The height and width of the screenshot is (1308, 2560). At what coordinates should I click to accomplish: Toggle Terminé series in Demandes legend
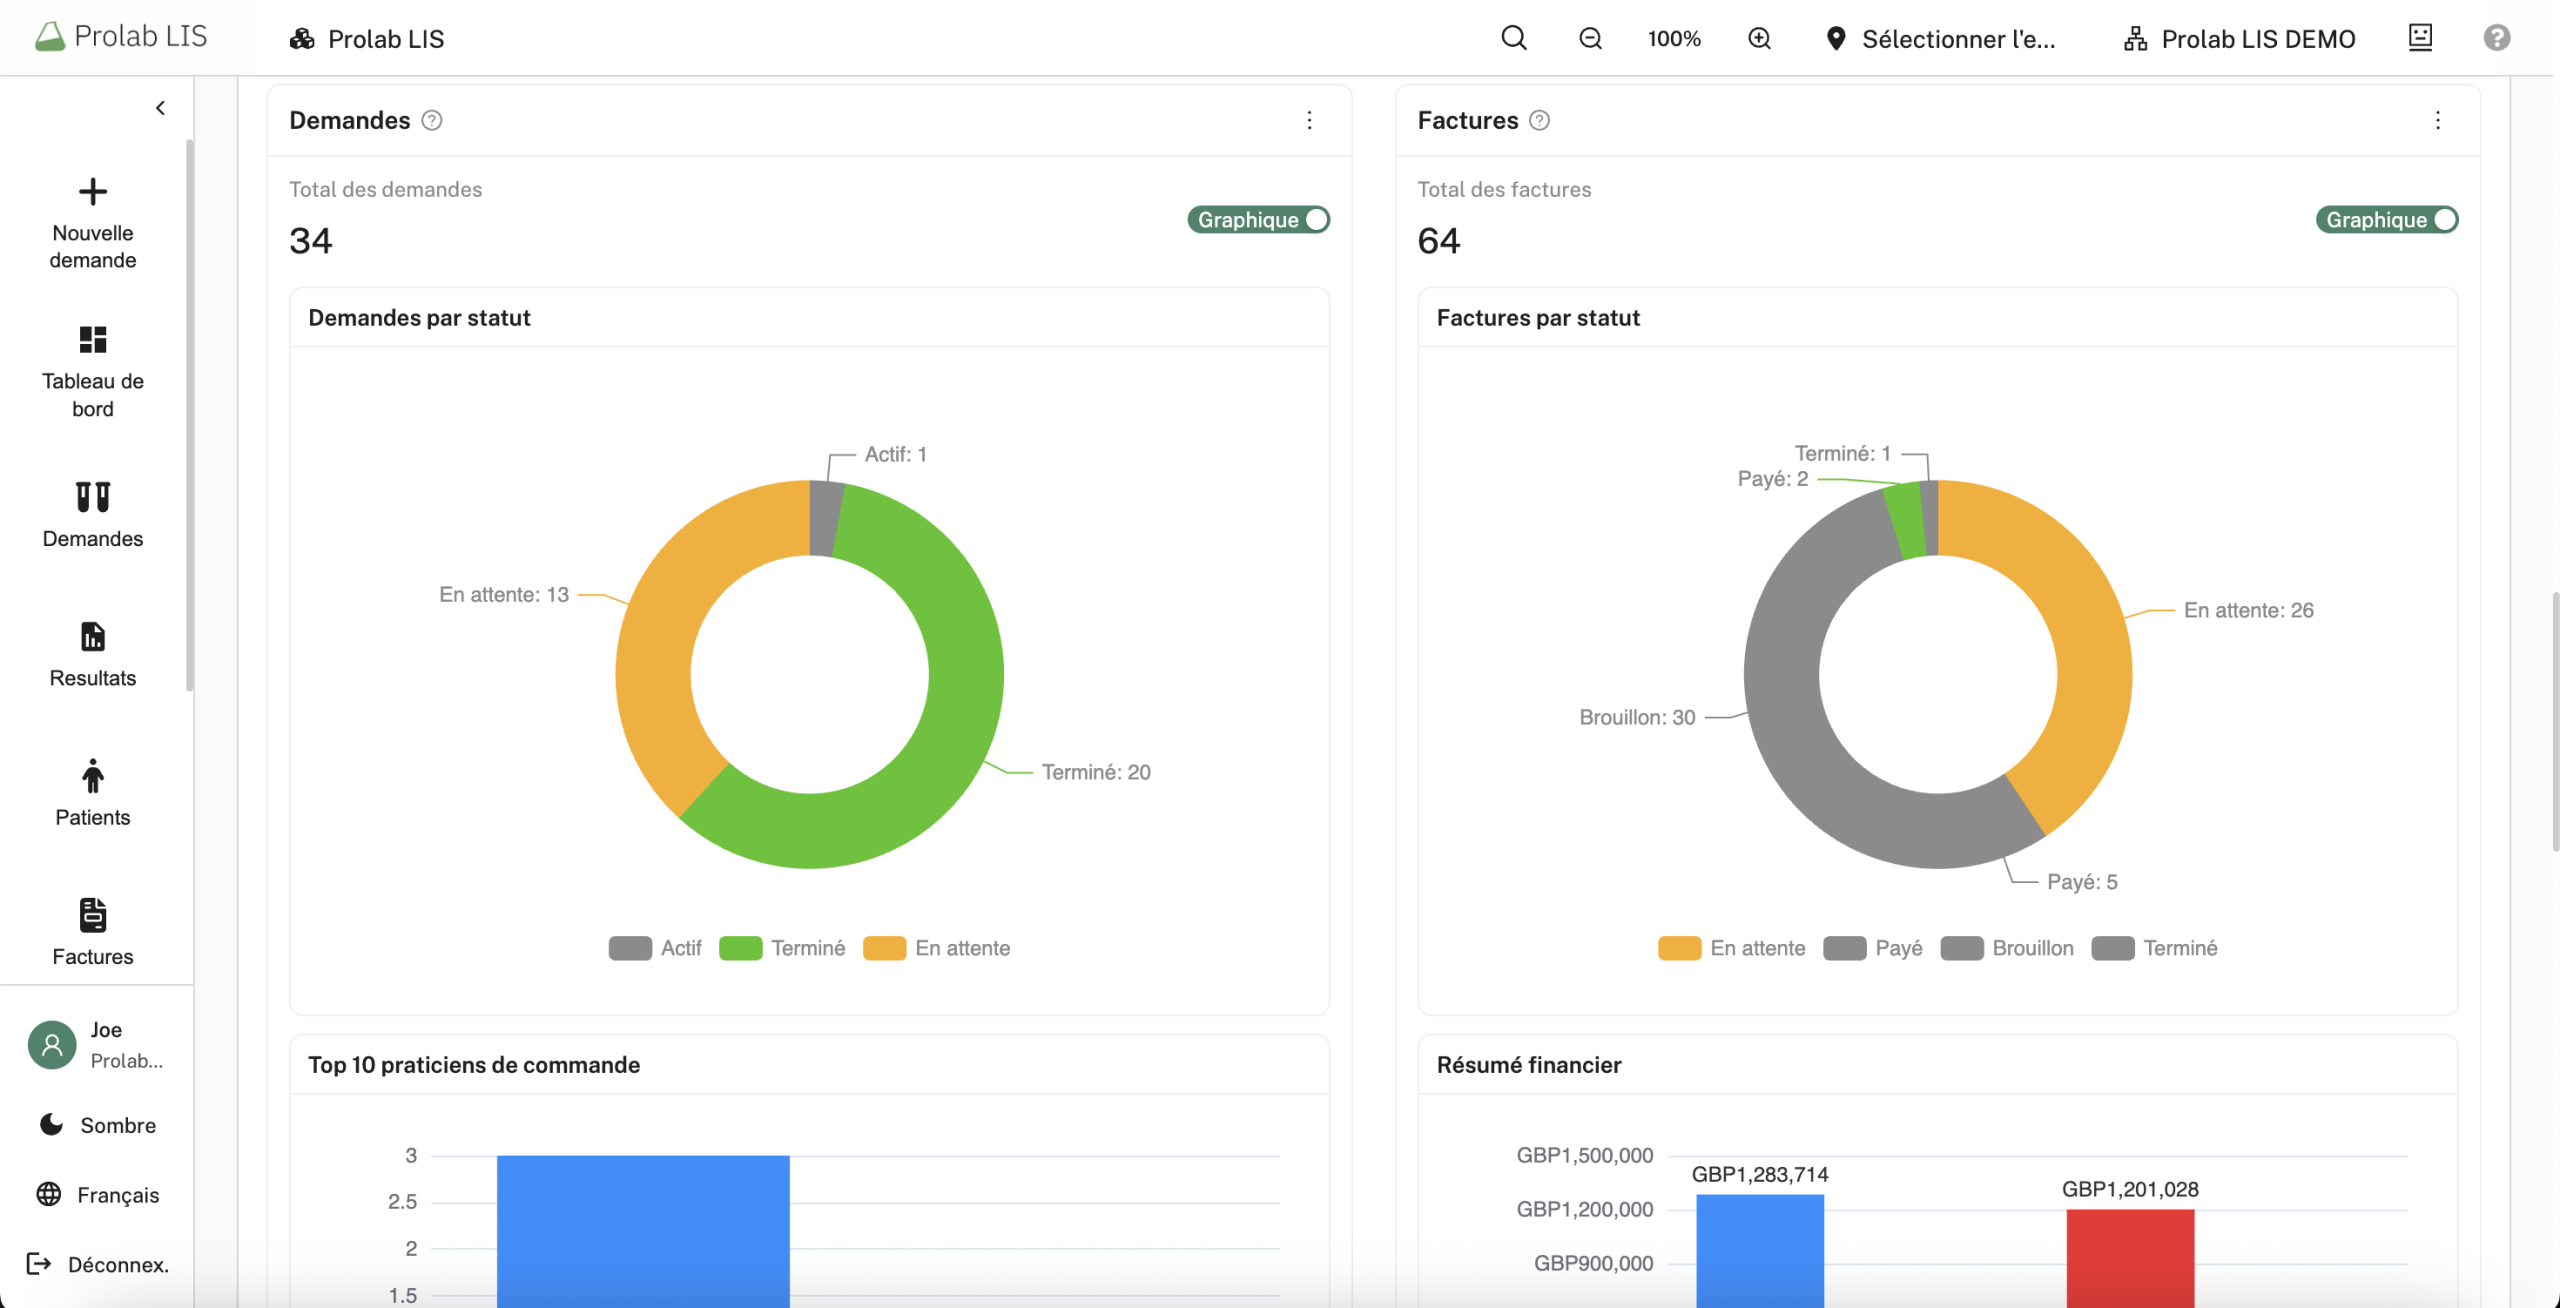[782, 948]
